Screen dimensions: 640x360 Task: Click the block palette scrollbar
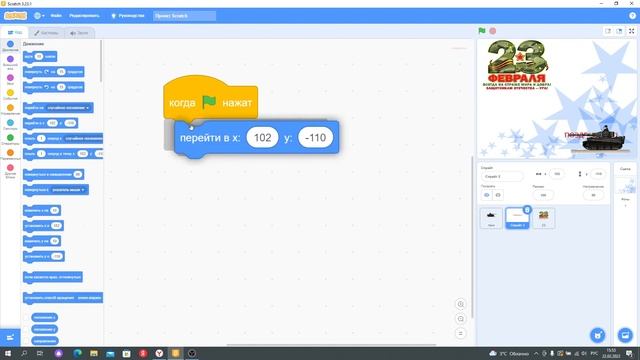click(101, 61)
